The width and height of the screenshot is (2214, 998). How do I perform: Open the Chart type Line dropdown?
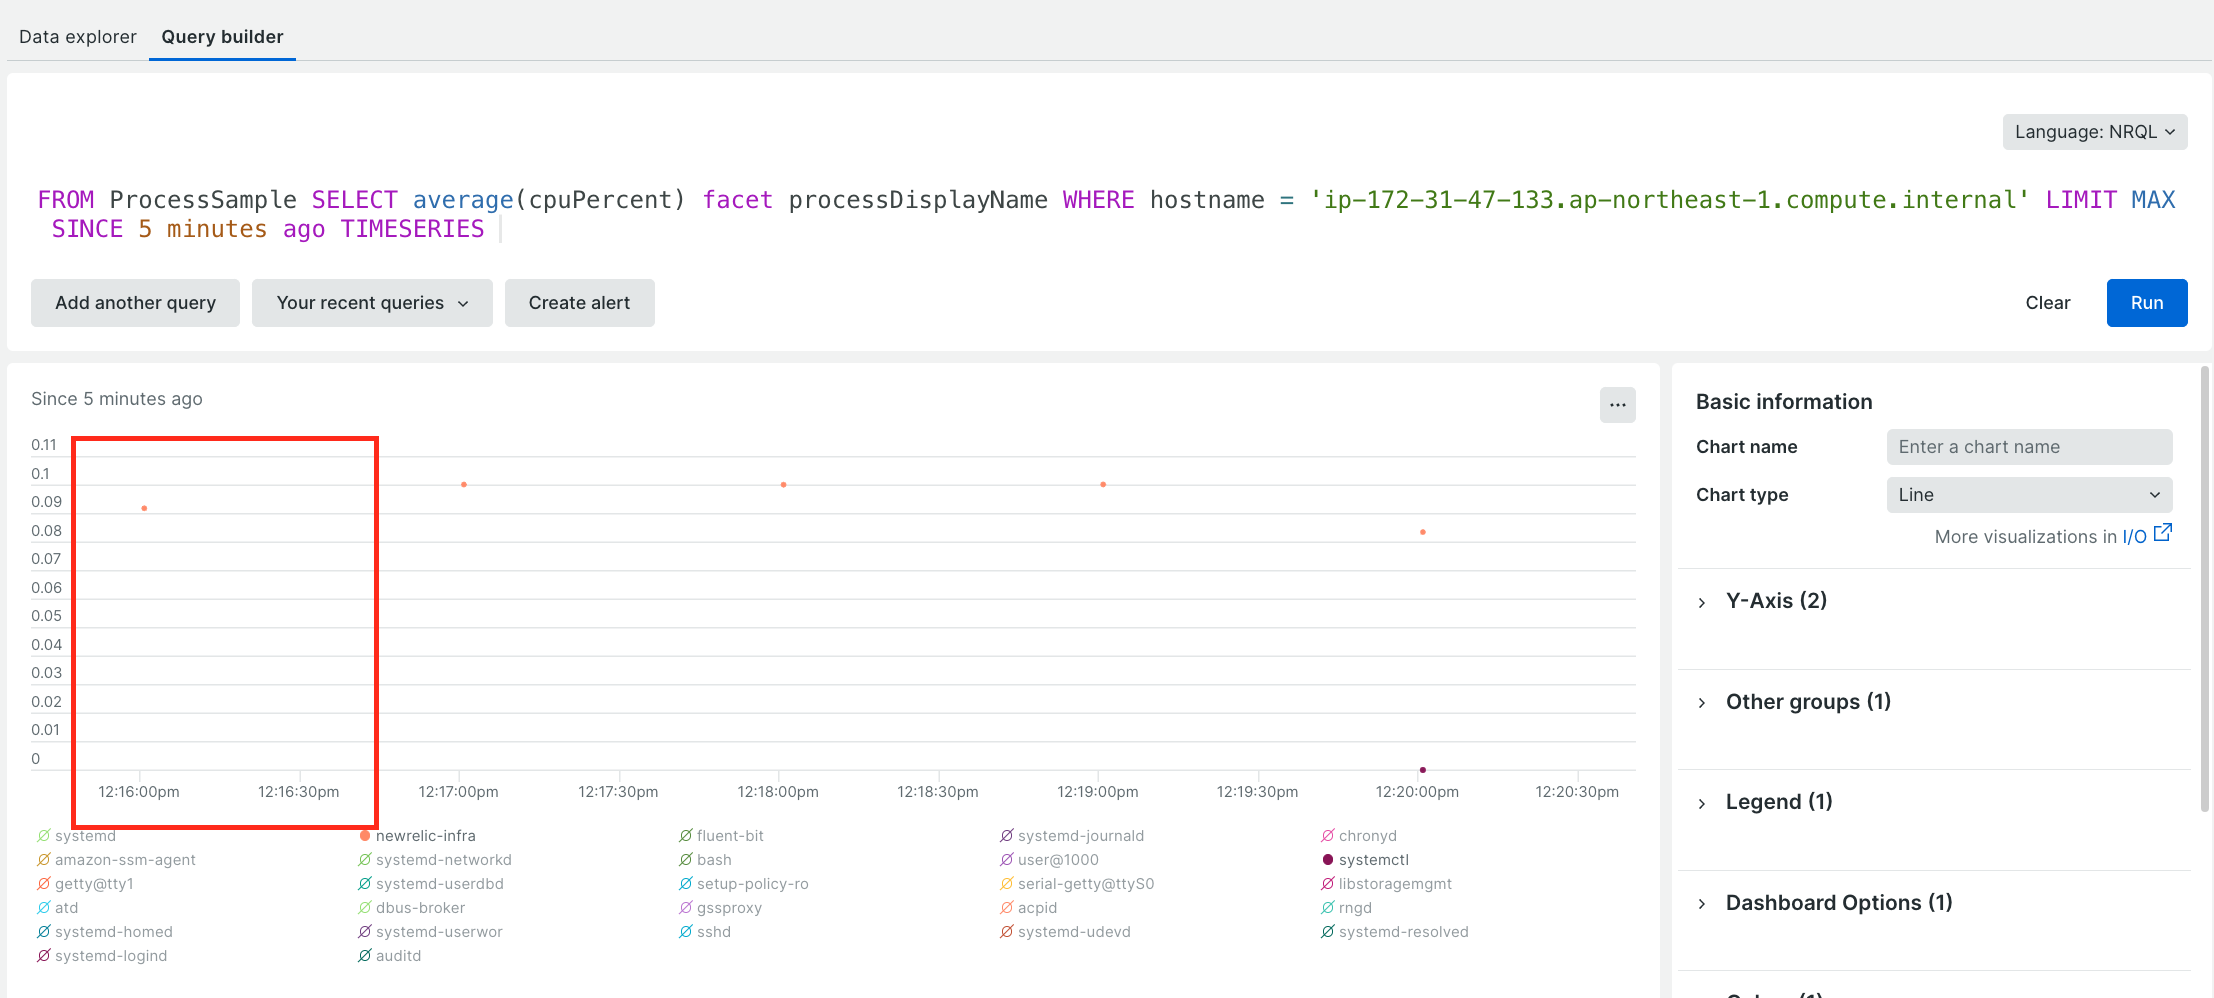pyautogui.click(x=2029, y=495)
